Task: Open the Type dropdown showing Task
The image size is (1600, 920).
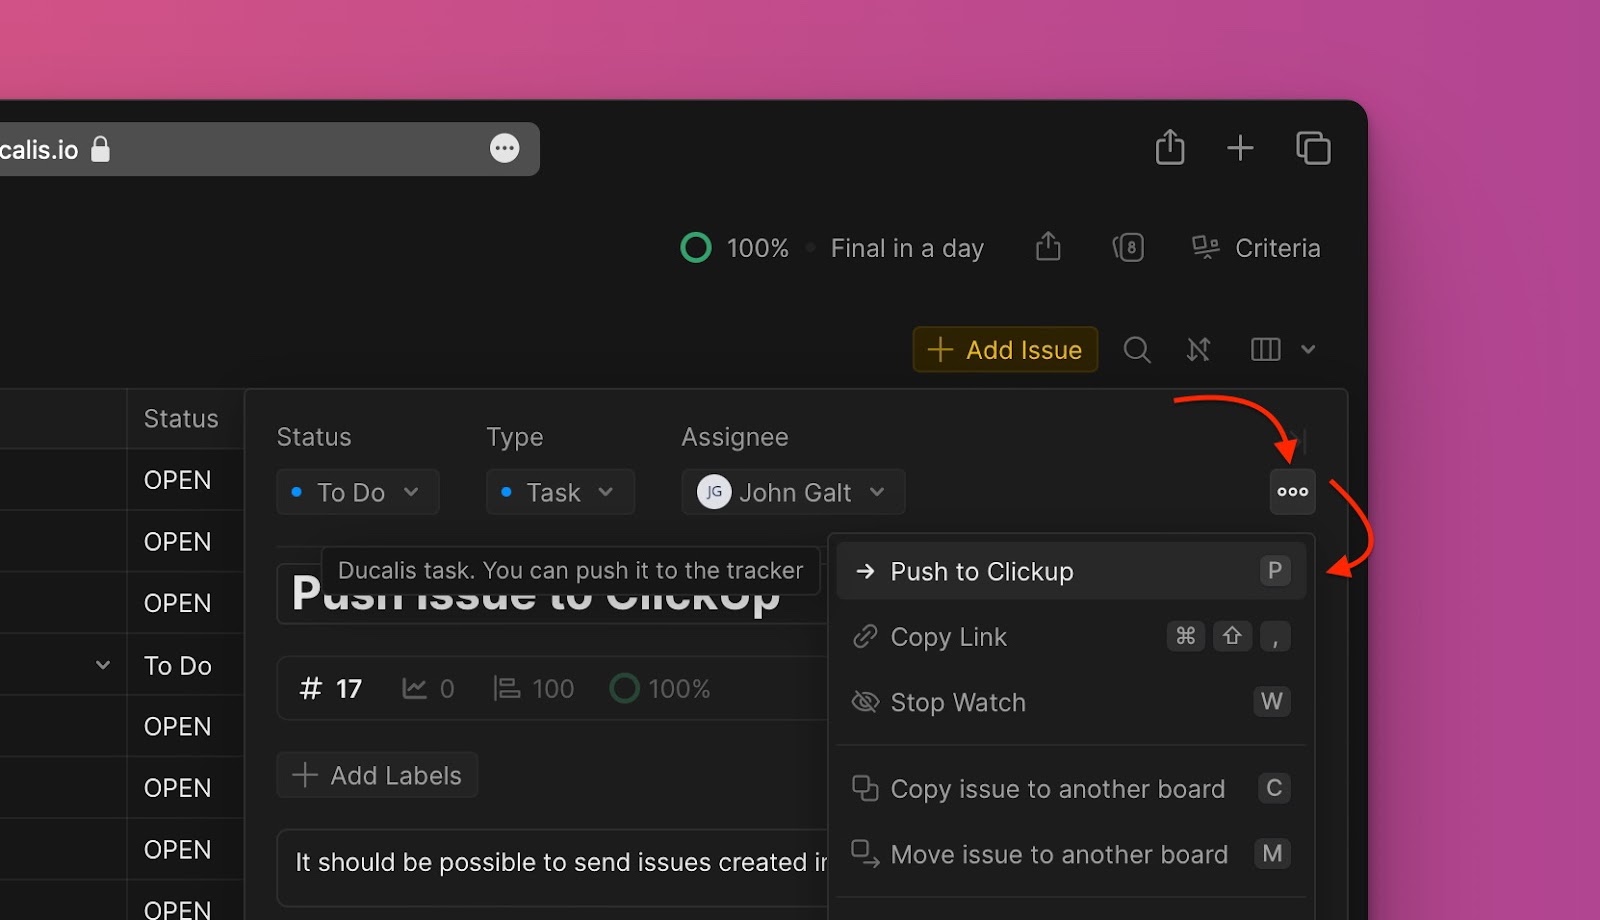Action: point(559,491)
